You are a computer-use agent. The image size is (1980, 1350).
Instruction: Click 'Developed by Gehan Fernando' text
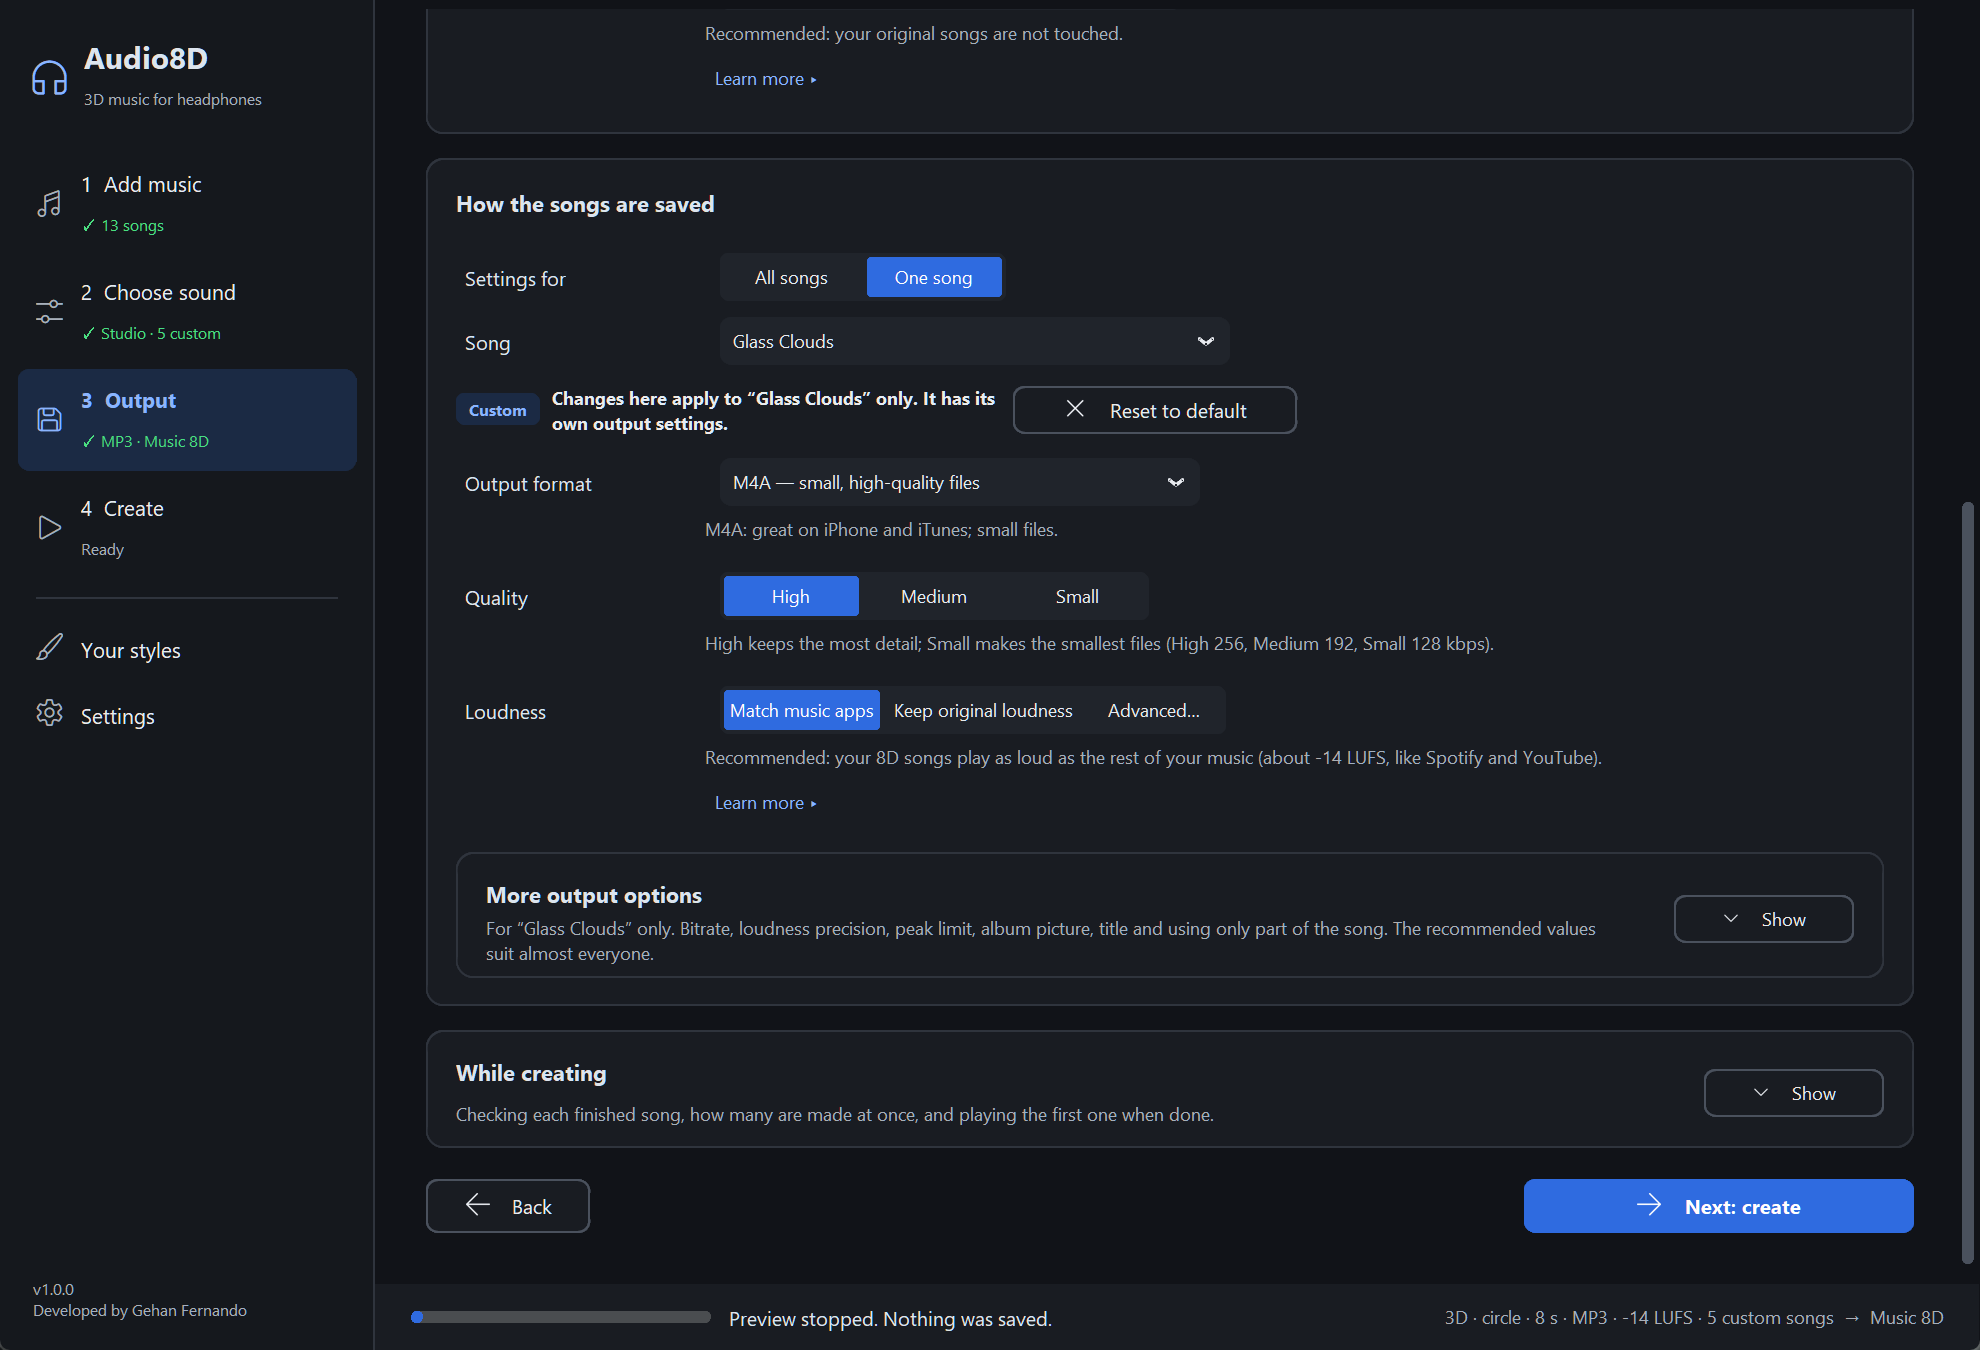pyautogui.click(x=140, y=1310)
